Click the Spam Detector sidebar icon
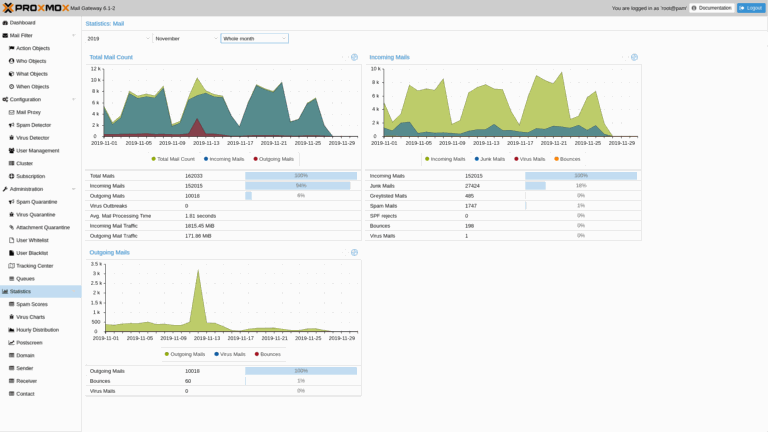 pyautogui.click(x=11, y=125)
